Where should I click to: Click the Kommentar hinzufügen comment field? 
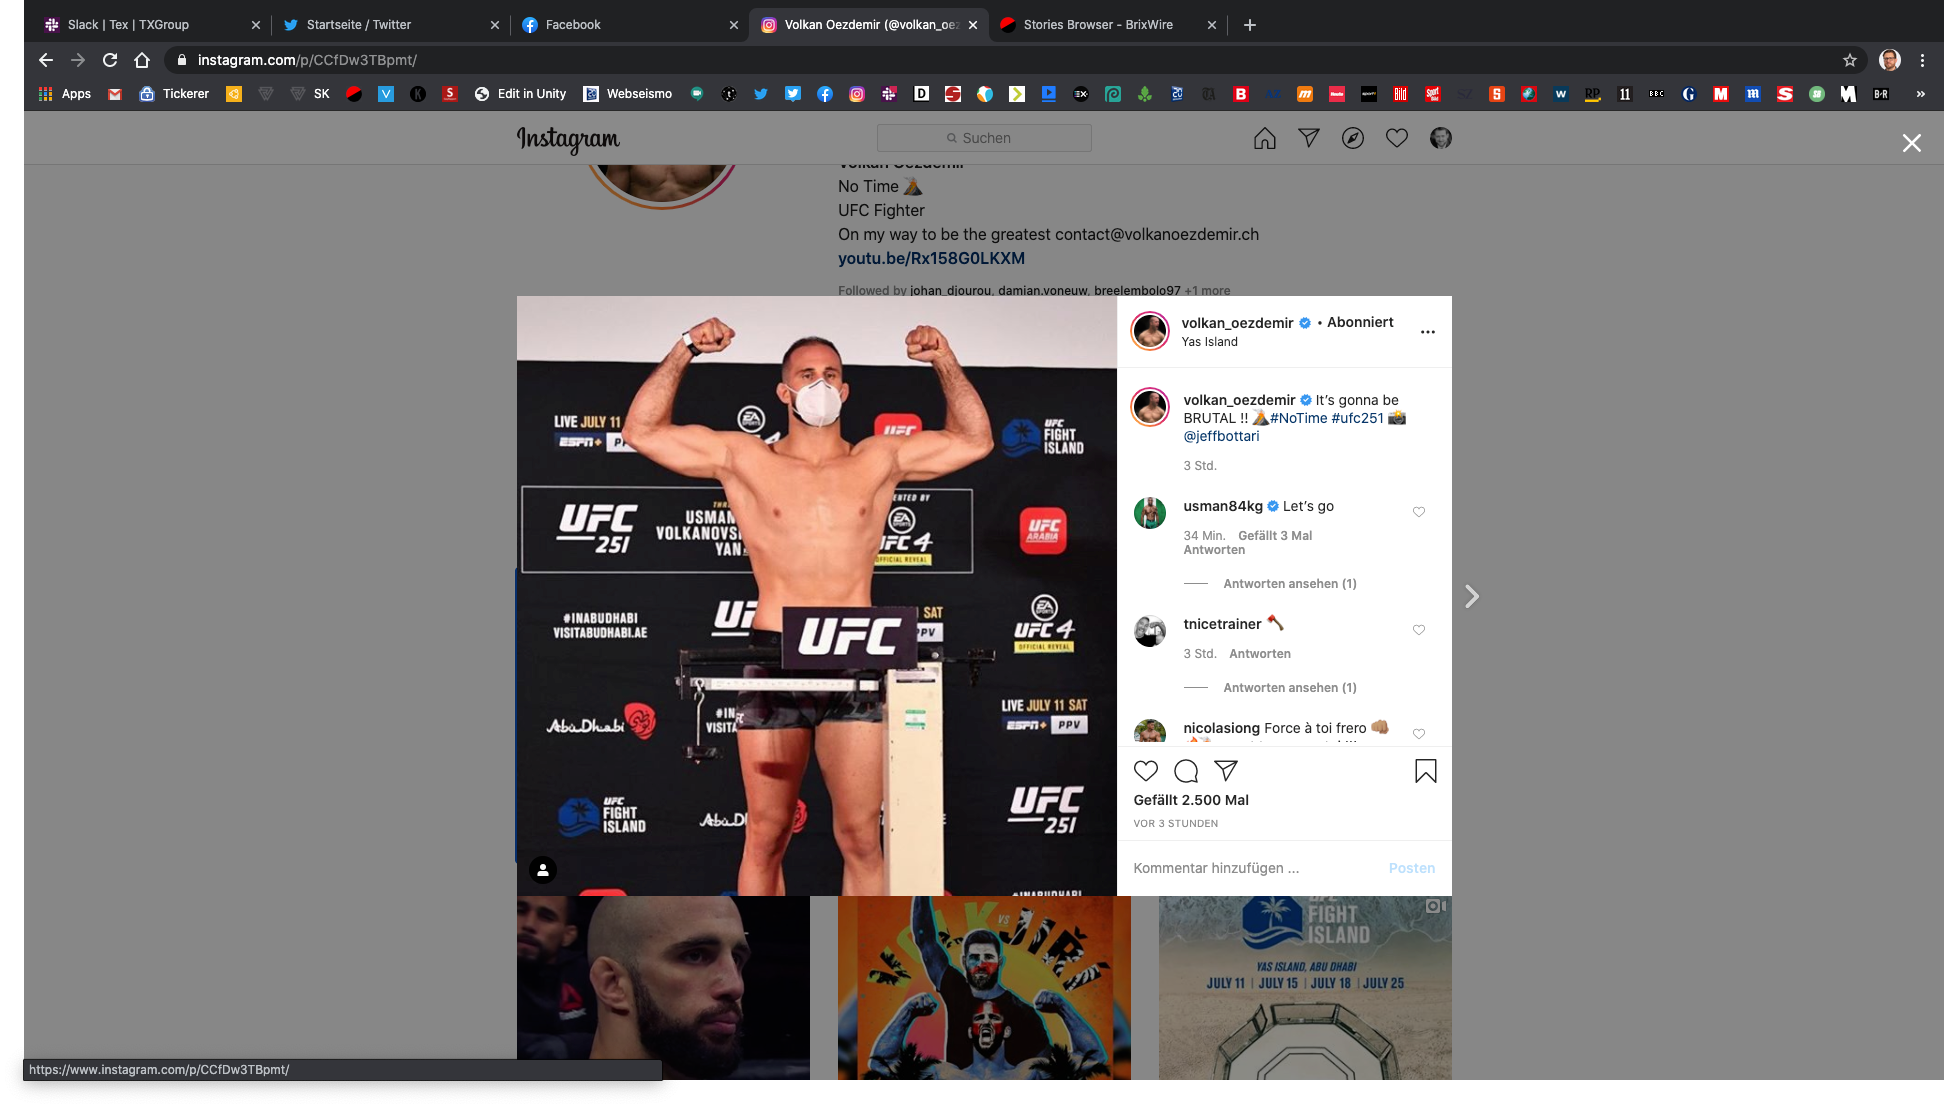[x=1255, y=868]
